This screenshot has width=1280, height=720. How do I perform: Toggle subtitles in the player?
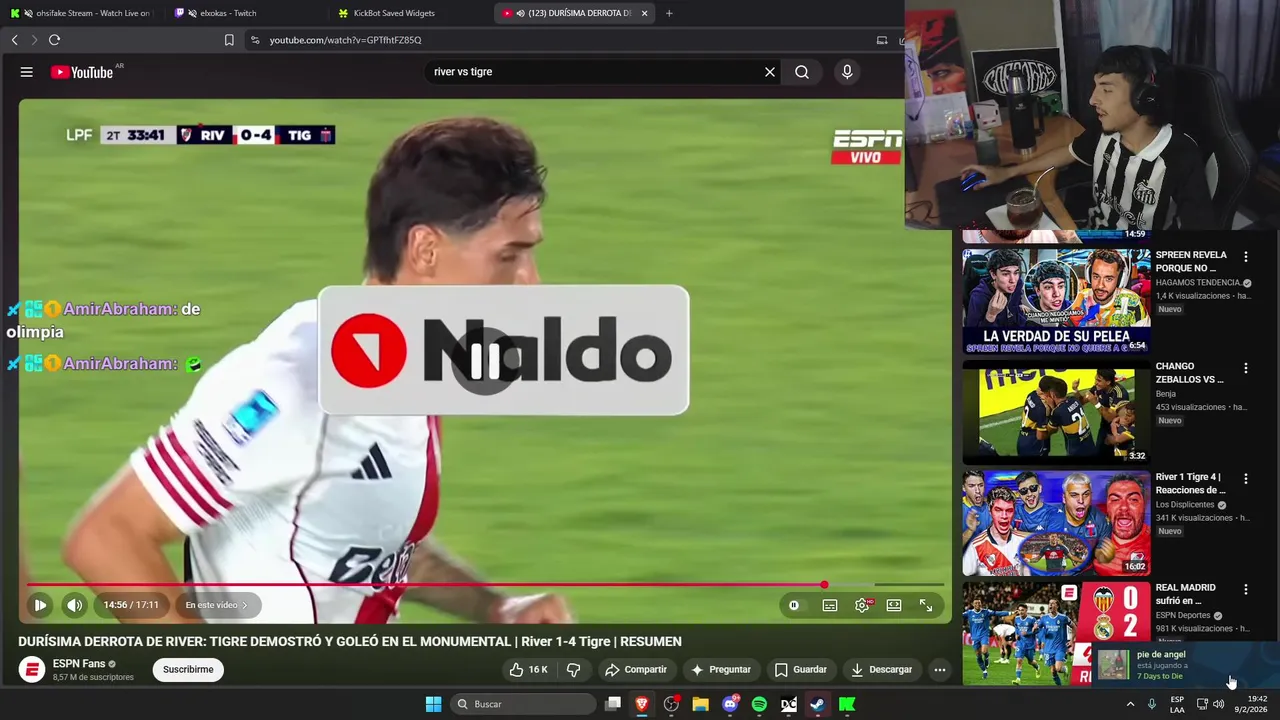tap(830, 605)
